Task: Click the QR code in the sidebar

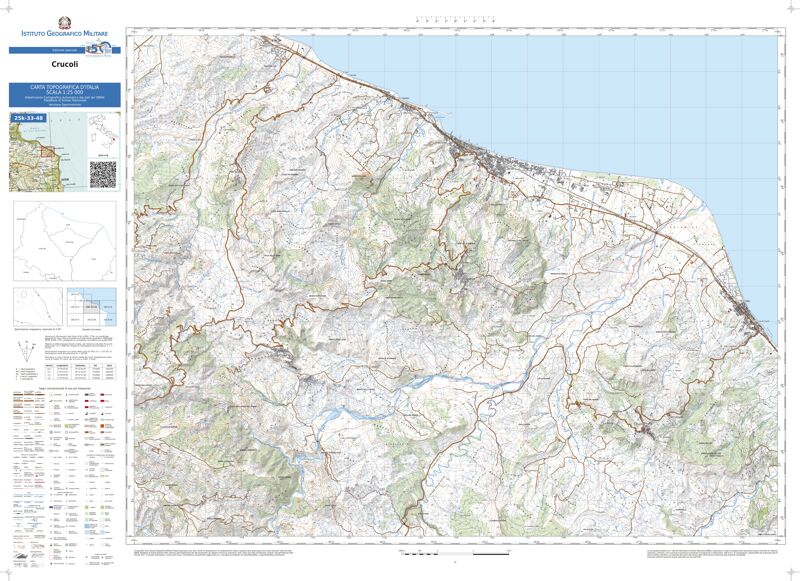Action: coord(103,173)
